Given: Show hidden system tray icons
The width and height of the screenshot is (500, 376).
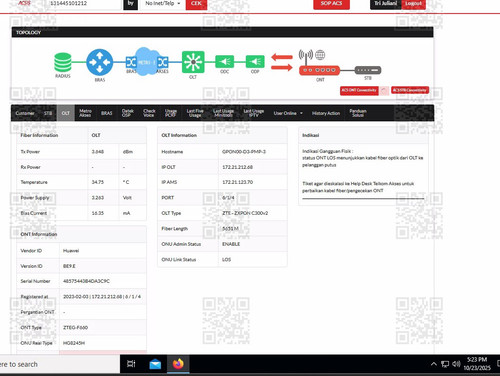Looking at the screenshot, I should tap(434, 364).
